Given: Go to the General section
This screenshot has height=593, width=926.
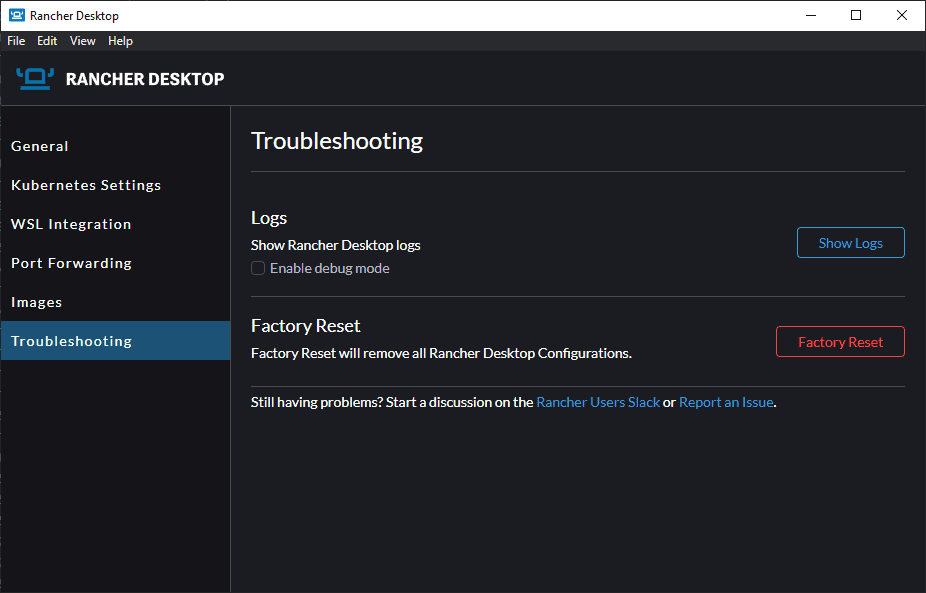Looking at the screenshot, I should [x=40, y=146].
